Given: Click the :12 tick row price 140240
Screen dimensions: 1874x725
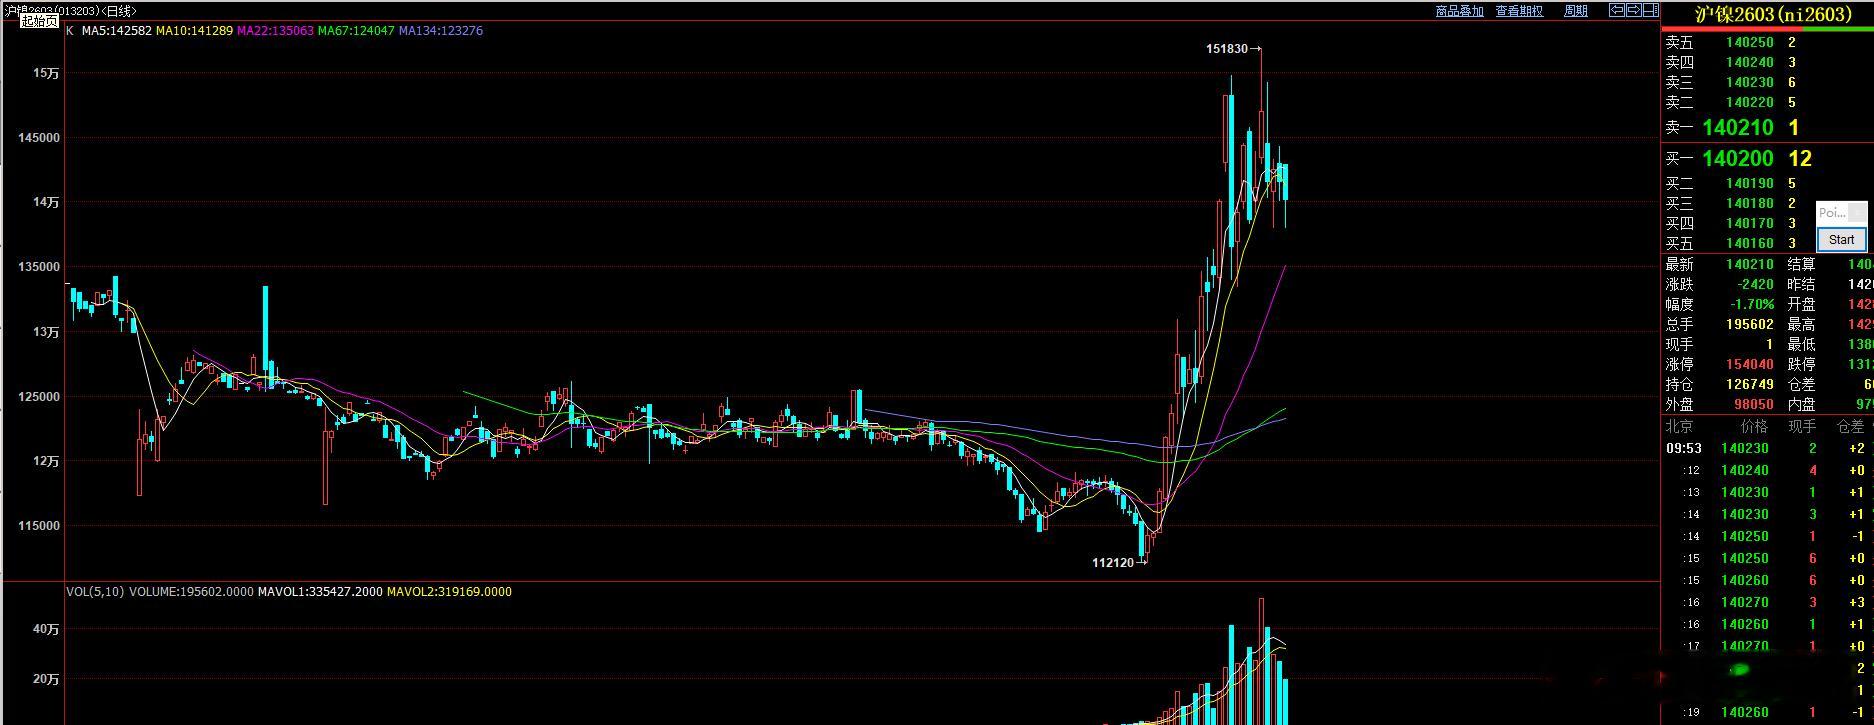Looking at the screenshot, I should tap(1745, 471).
